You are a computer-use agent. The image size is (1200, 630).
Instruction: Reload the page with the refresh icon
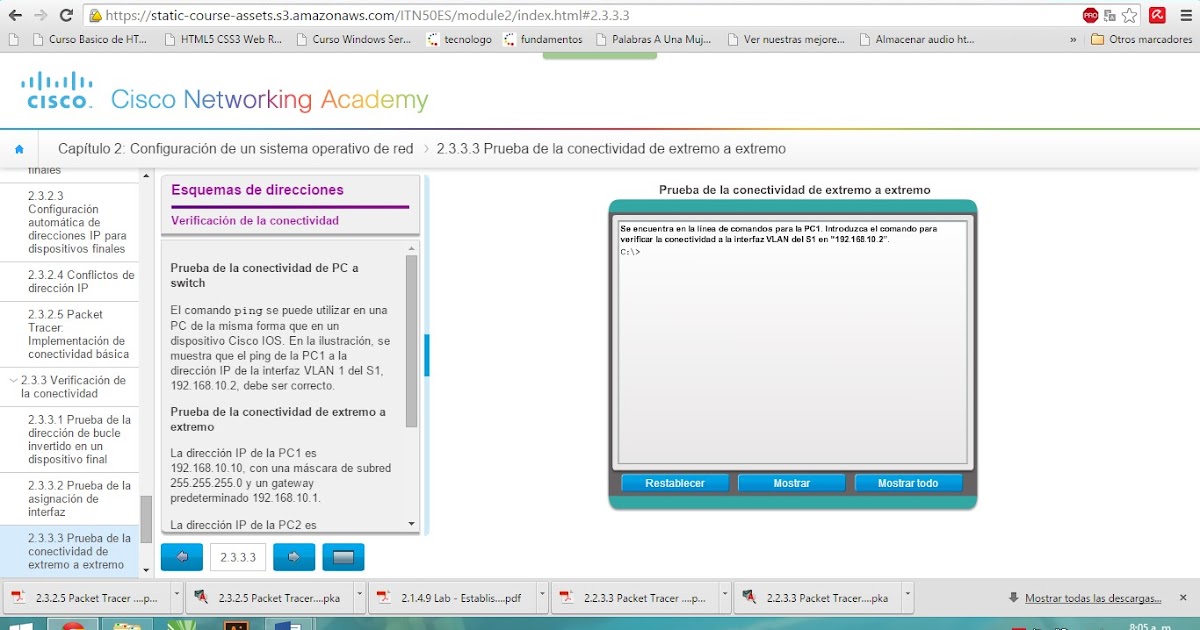(66, 16)
